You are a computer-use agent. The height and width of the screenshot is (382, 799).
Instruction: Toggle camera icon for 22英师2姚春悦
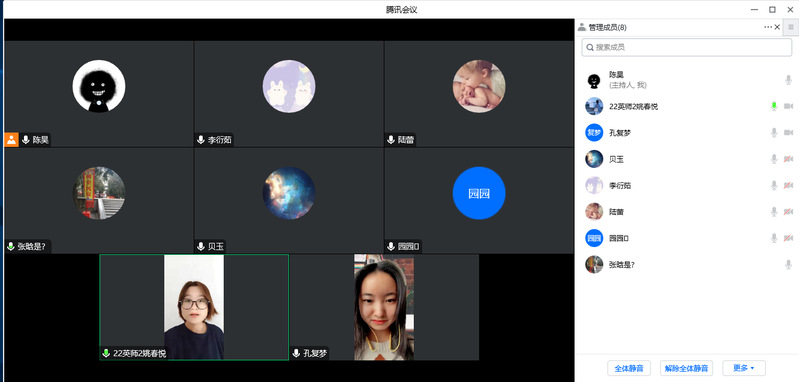coord(788,106)
